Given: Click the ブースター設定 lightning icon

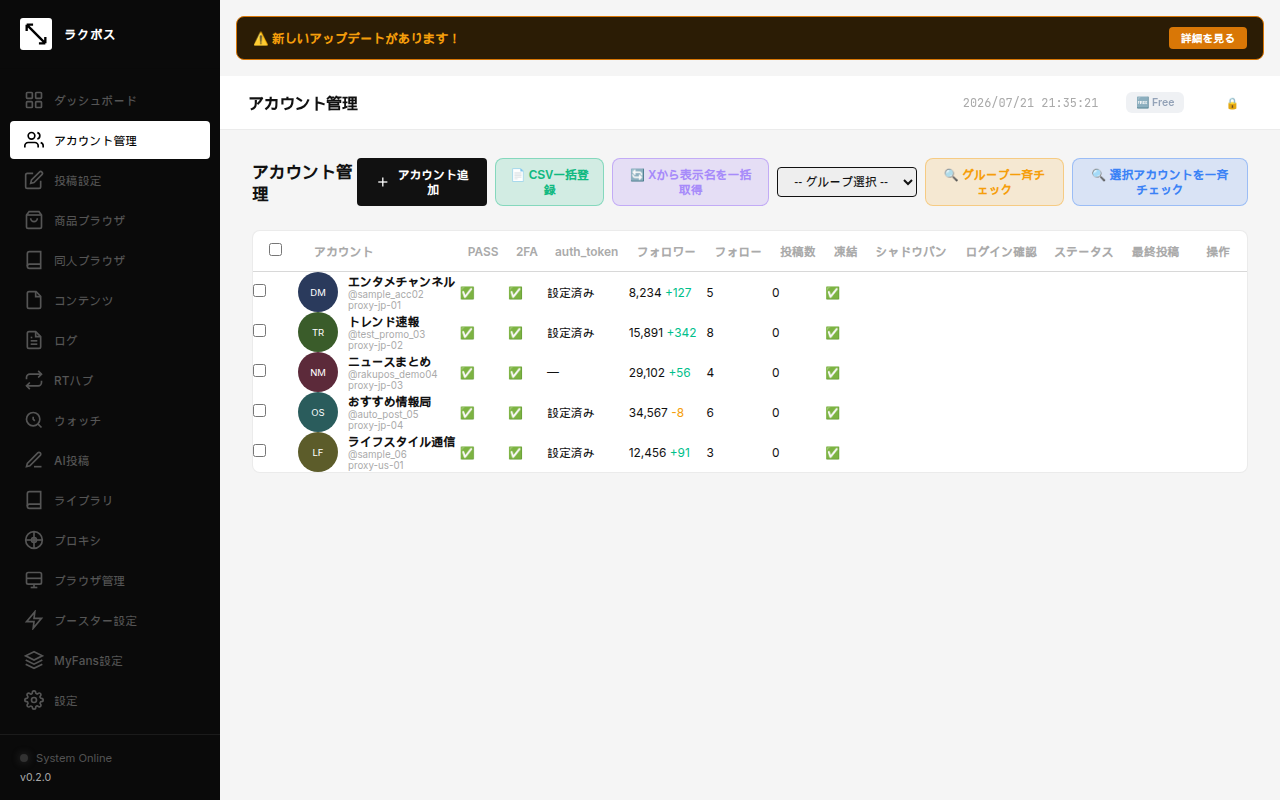Looking at the screenshot, I should [34, 620].
